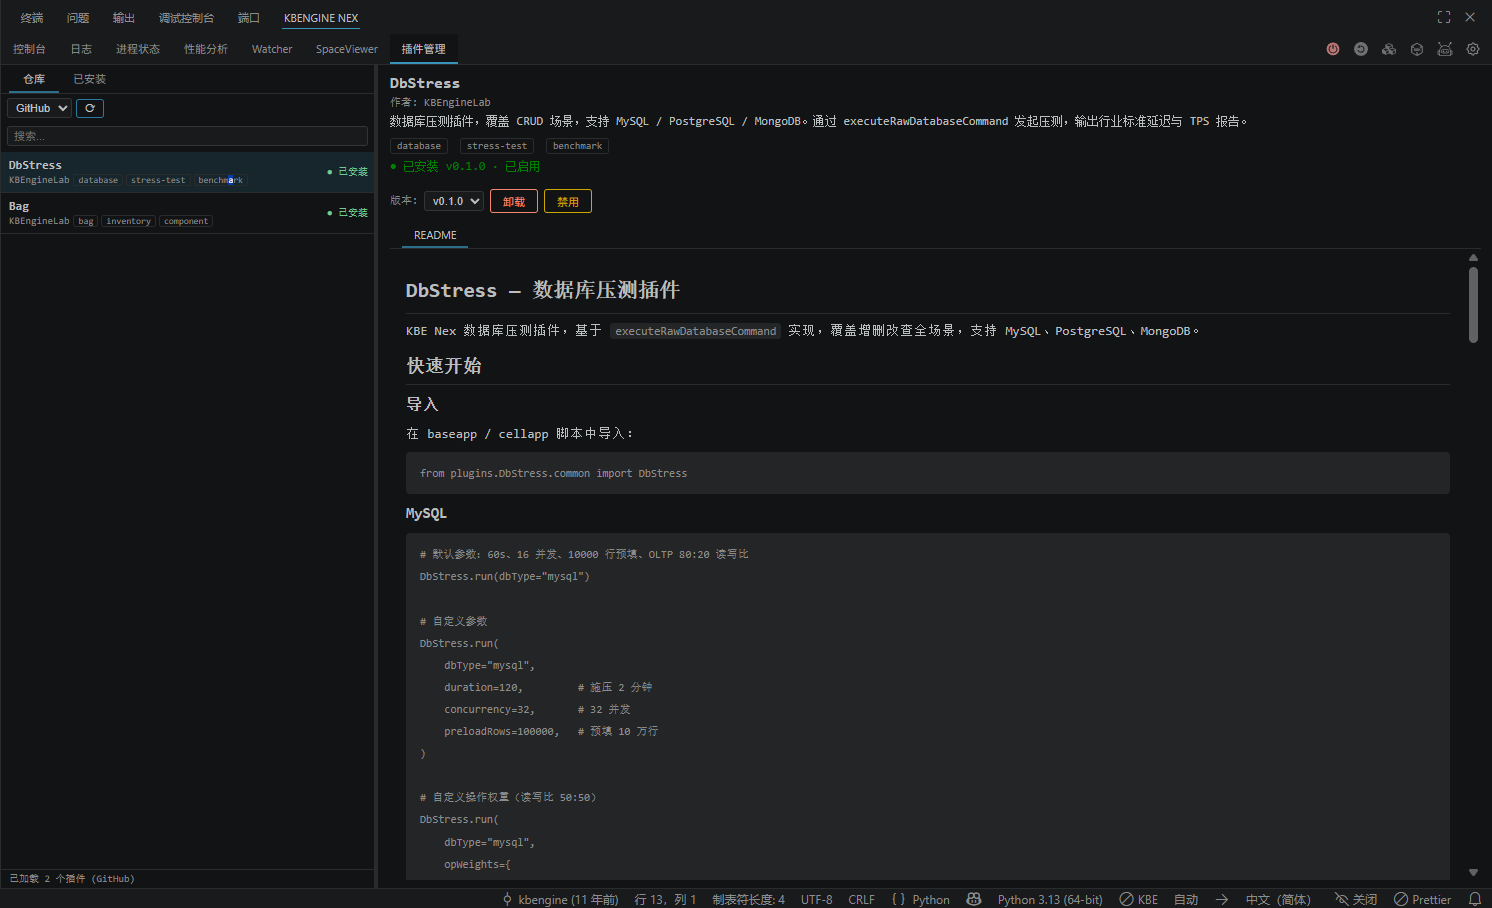Open the GitHub source dropdown
The image size is (1492, 908).
pos(39,108)
